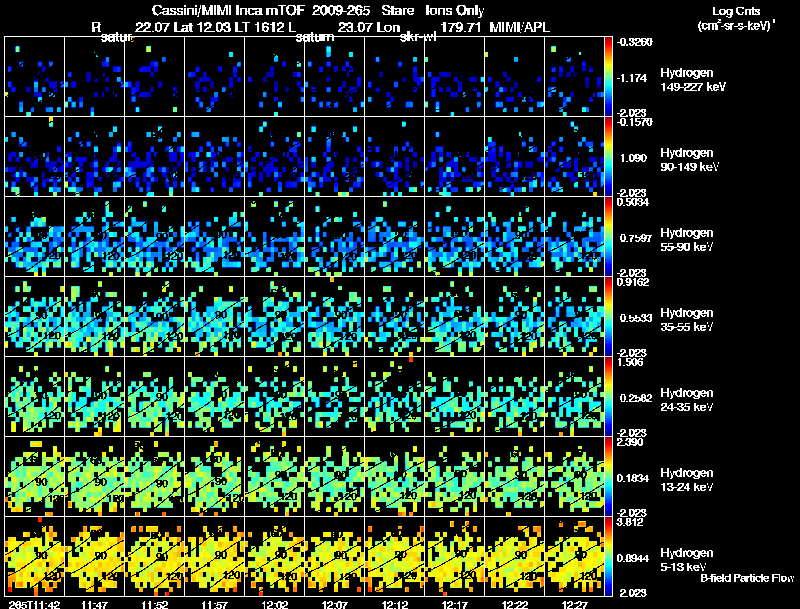Viewport: 800px width, 609px height.
Task: Click the Hydrogen 5-13 keV row label
Action: (686, 560)
